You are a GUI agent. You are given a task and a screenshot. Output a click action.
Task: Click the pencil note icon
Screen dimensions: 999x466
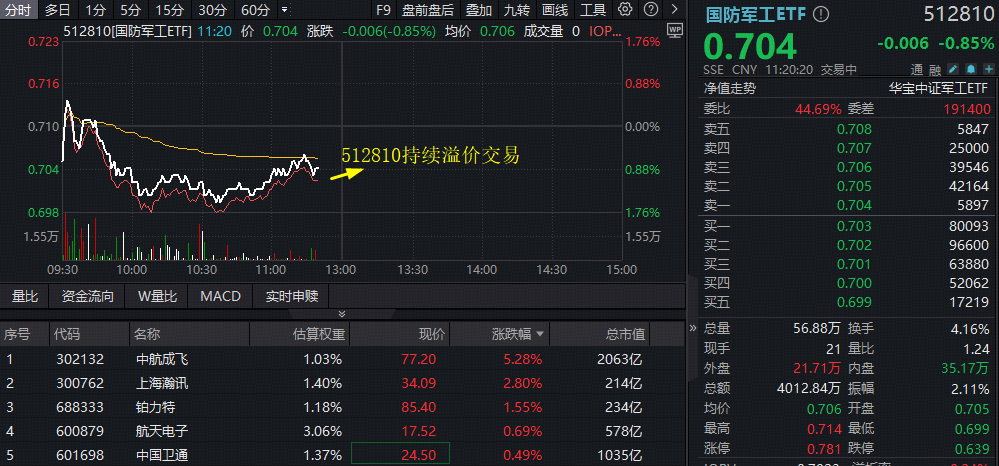point(954,70)
